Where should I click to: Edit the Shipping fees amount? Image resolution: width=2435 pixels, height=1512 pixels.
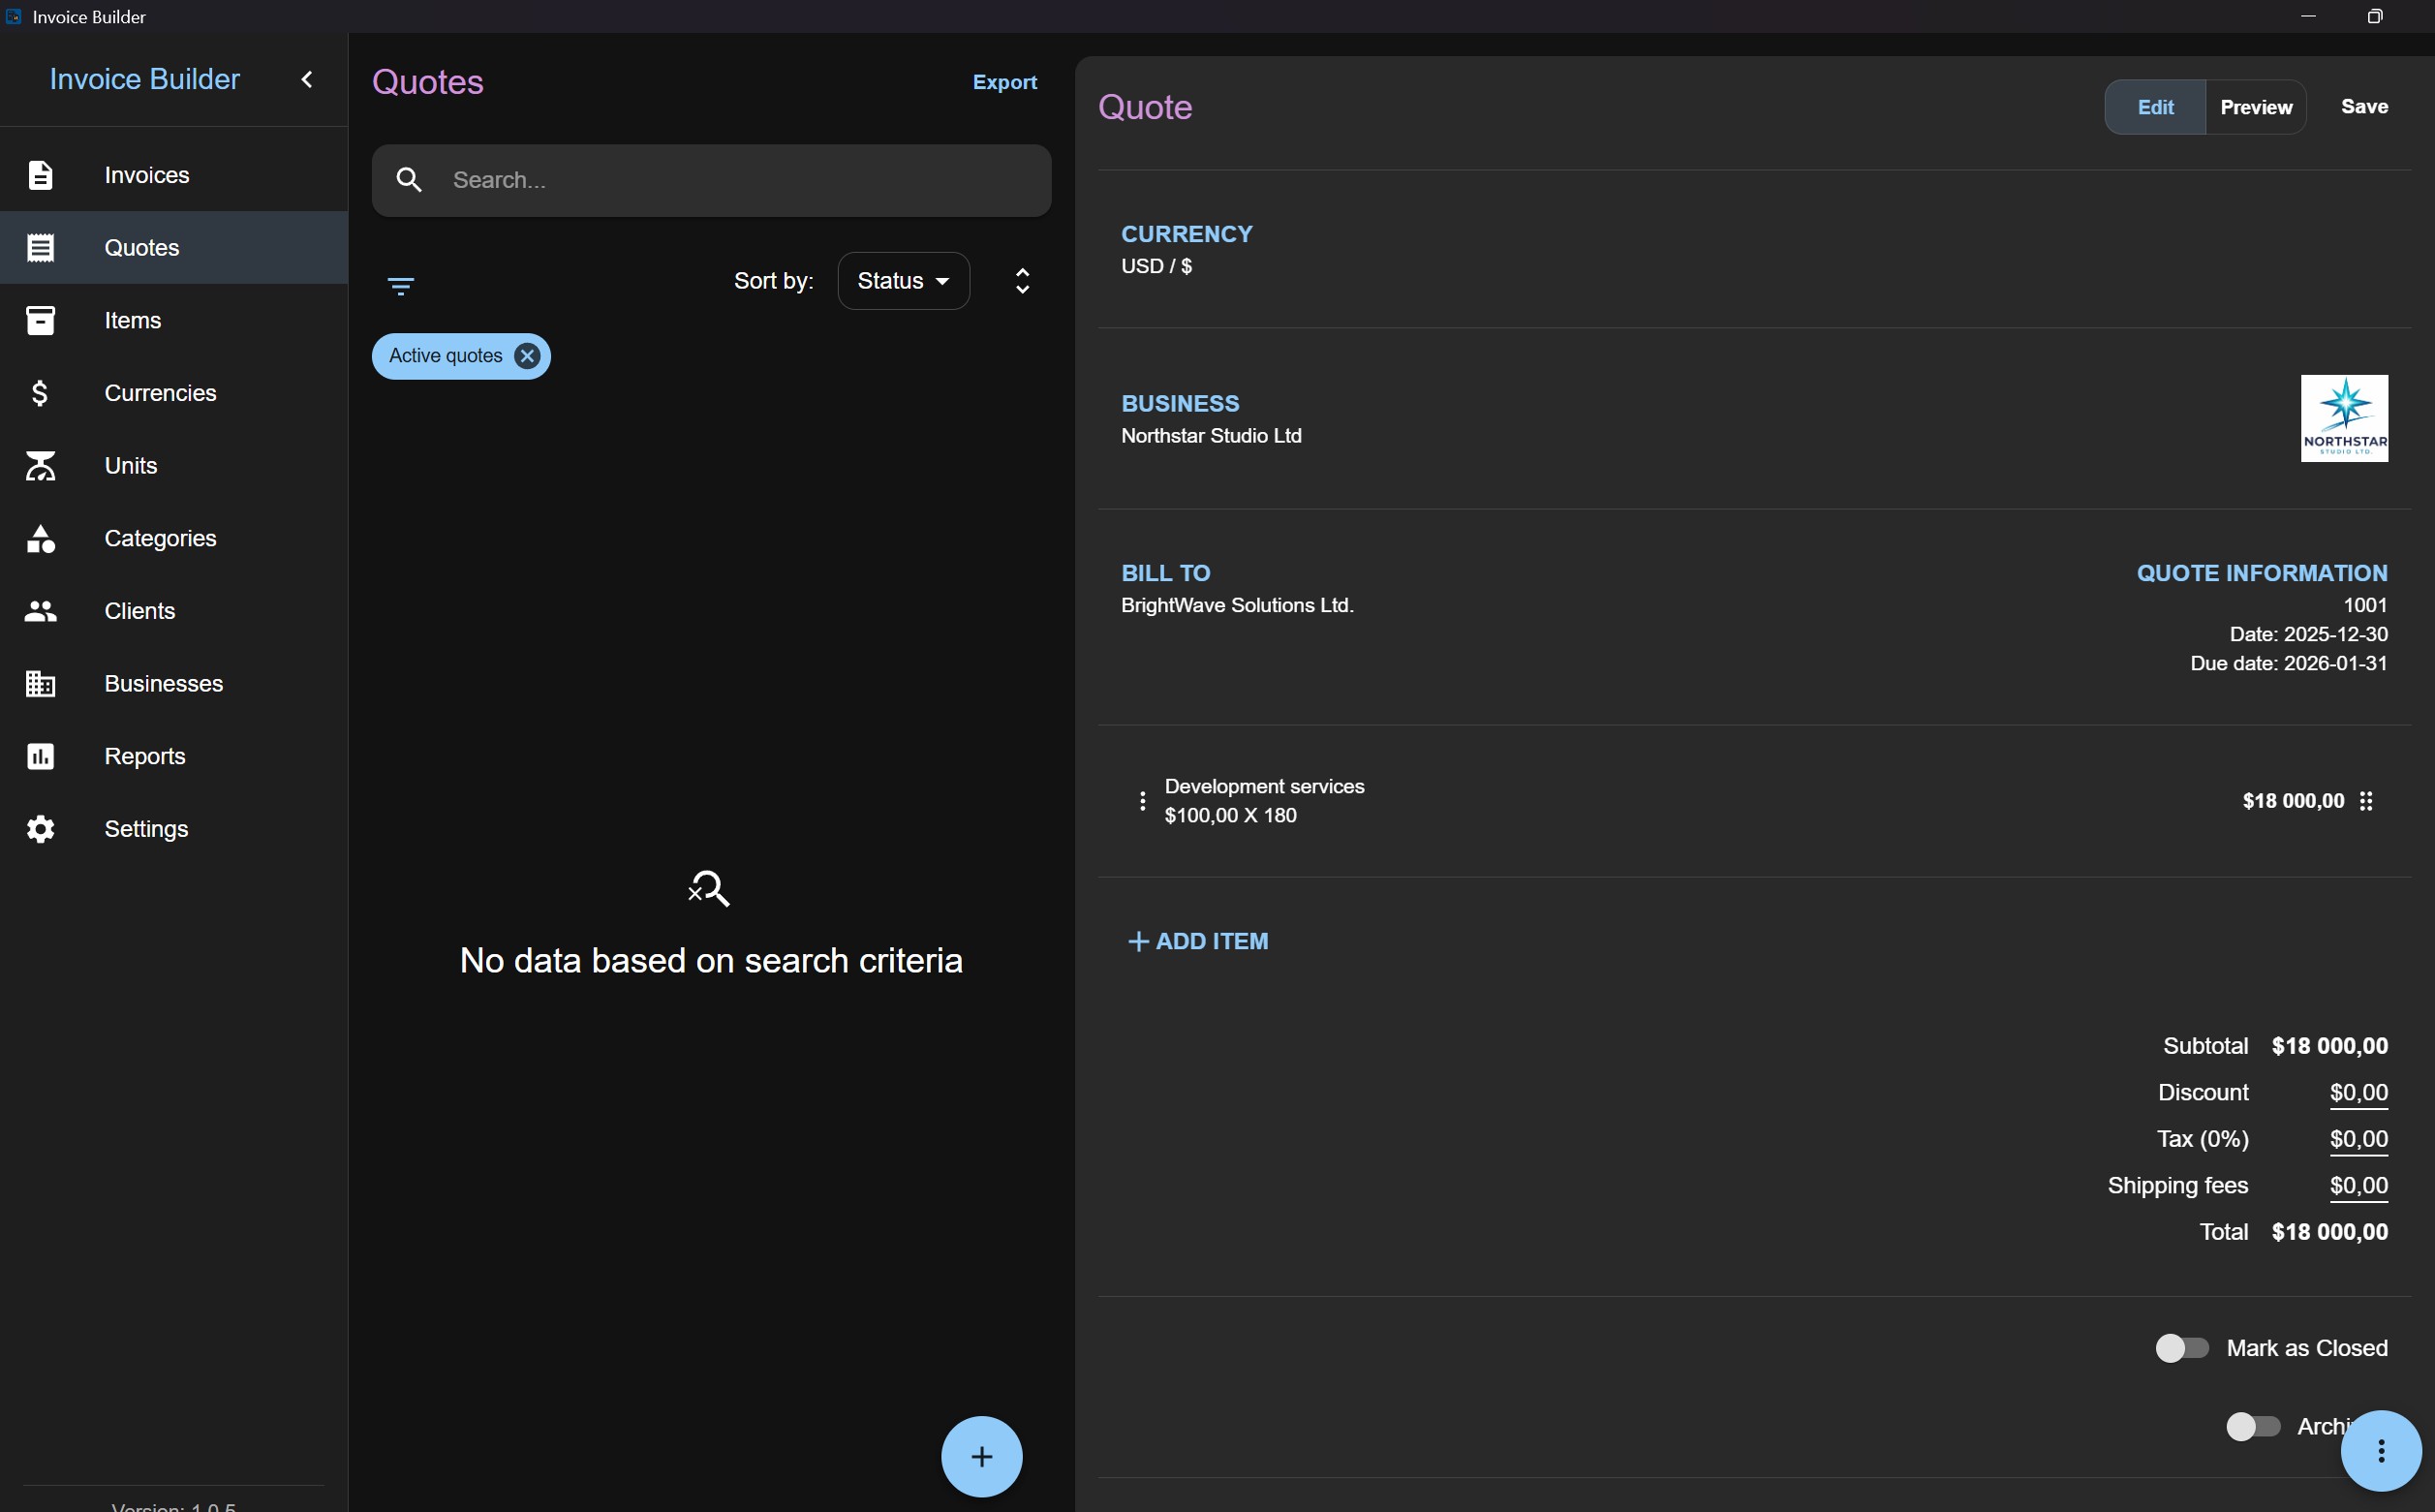click(2358, 1186)
